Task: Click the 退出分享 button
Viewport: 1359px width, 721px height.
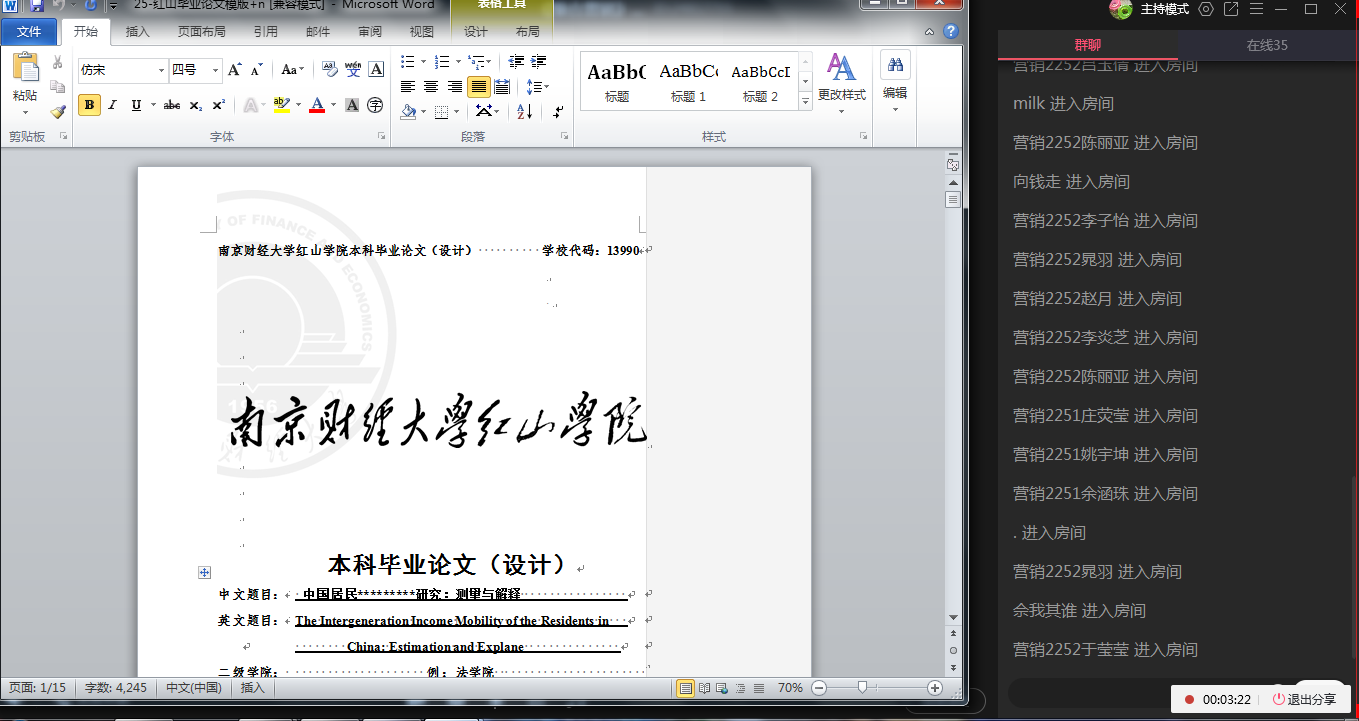Action: coord(1304,699)
